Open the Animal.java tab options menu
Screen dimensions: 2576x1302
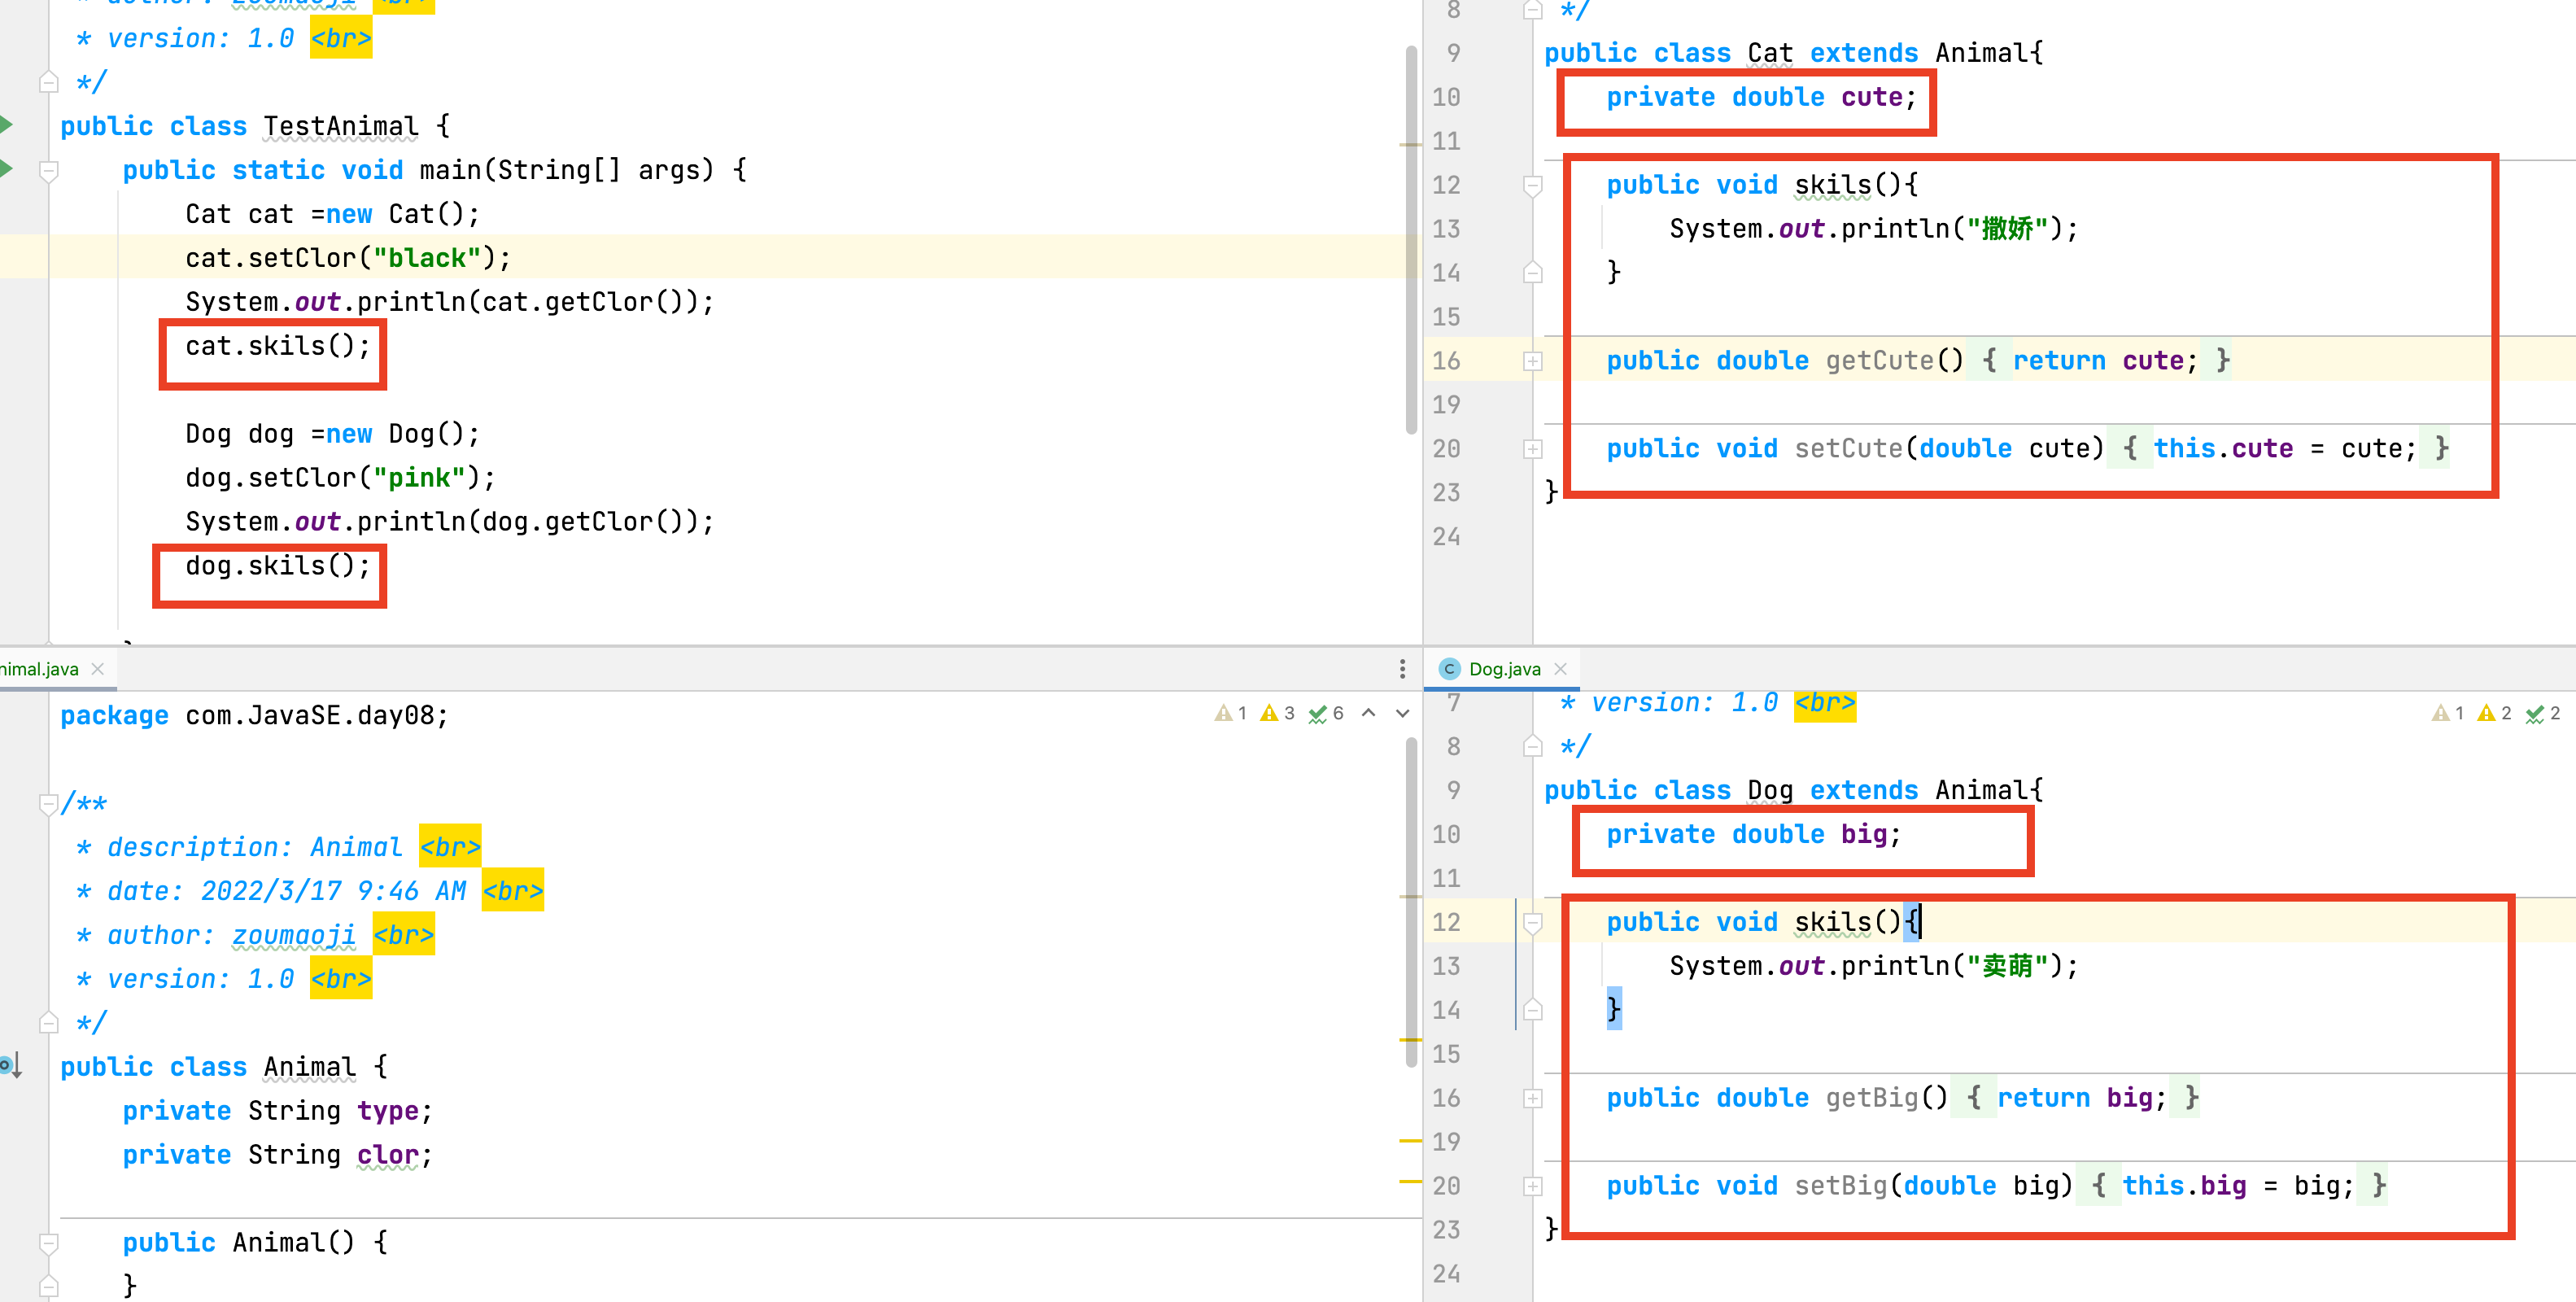pyautogui.click(x=1402, y=669)
